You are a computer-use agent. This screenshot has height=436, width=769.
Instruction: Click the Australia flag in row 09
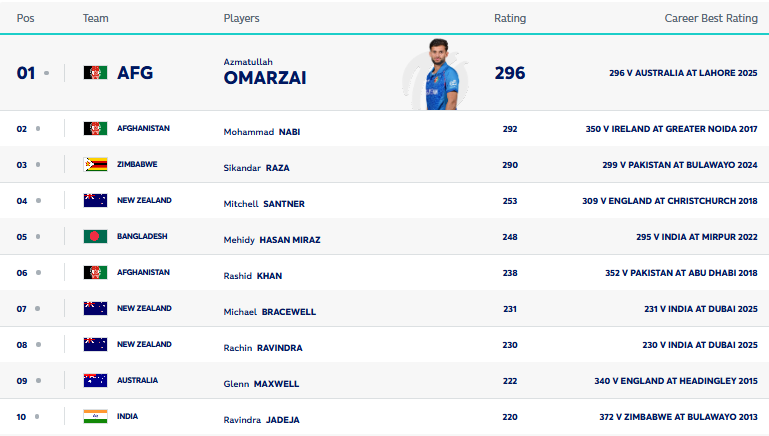point(95,380)
